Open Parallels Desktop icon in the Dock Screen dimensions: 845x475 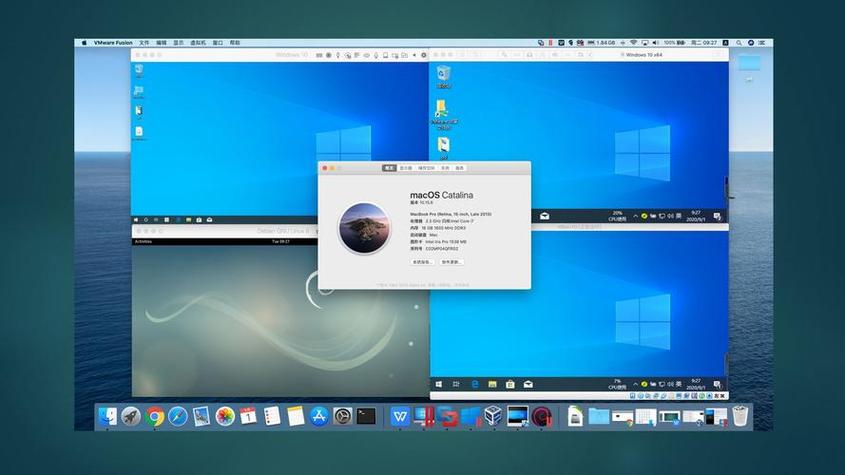[x=424, y=416]
